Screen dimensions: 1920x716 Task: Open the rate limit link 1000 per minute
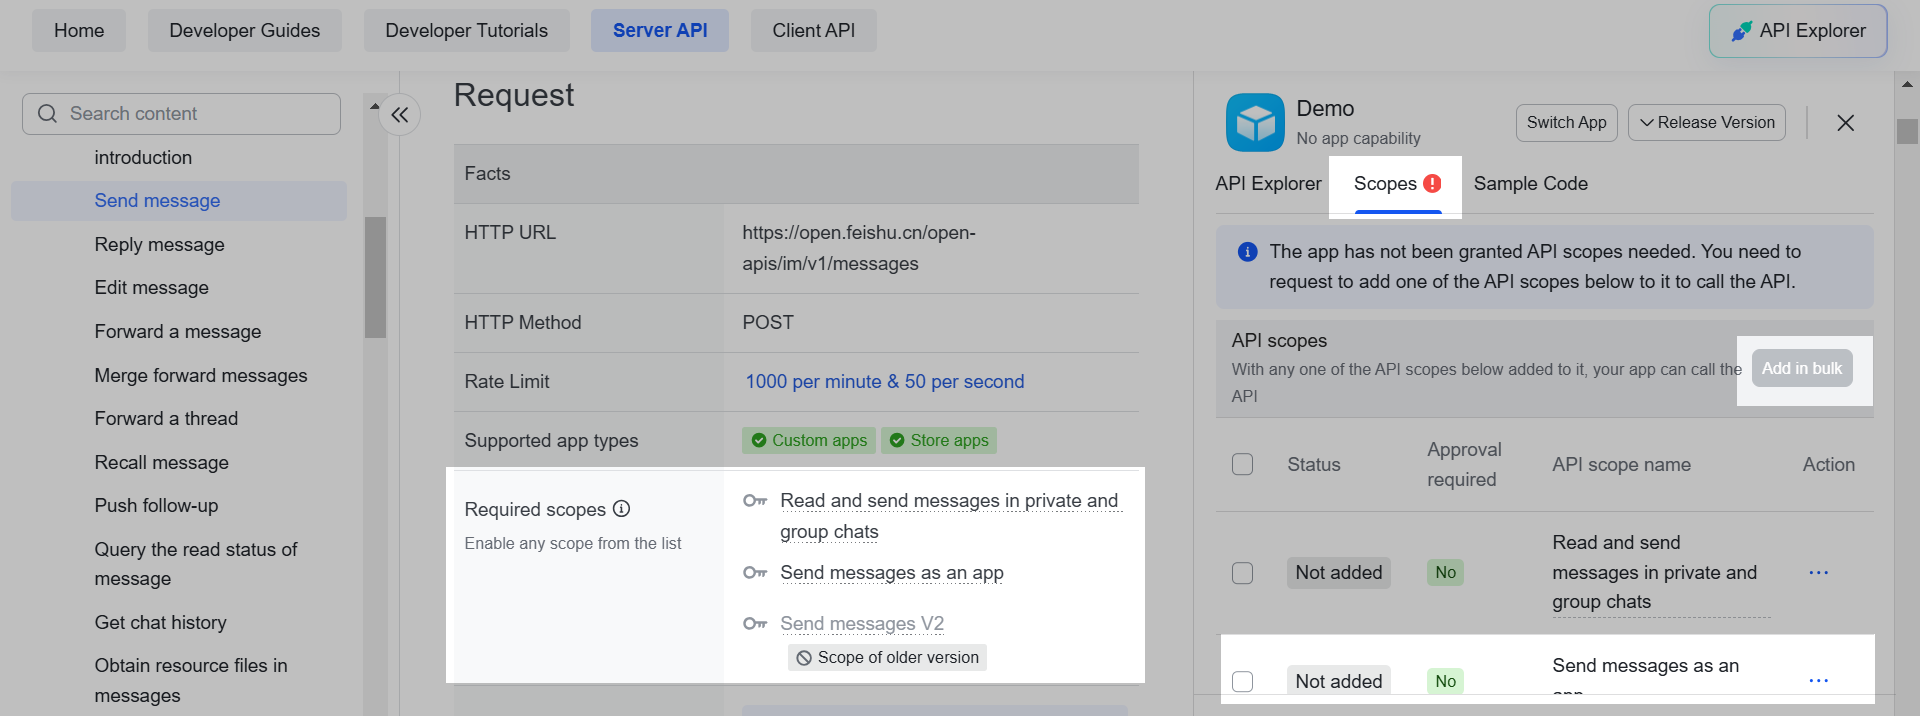coord(884,382)
